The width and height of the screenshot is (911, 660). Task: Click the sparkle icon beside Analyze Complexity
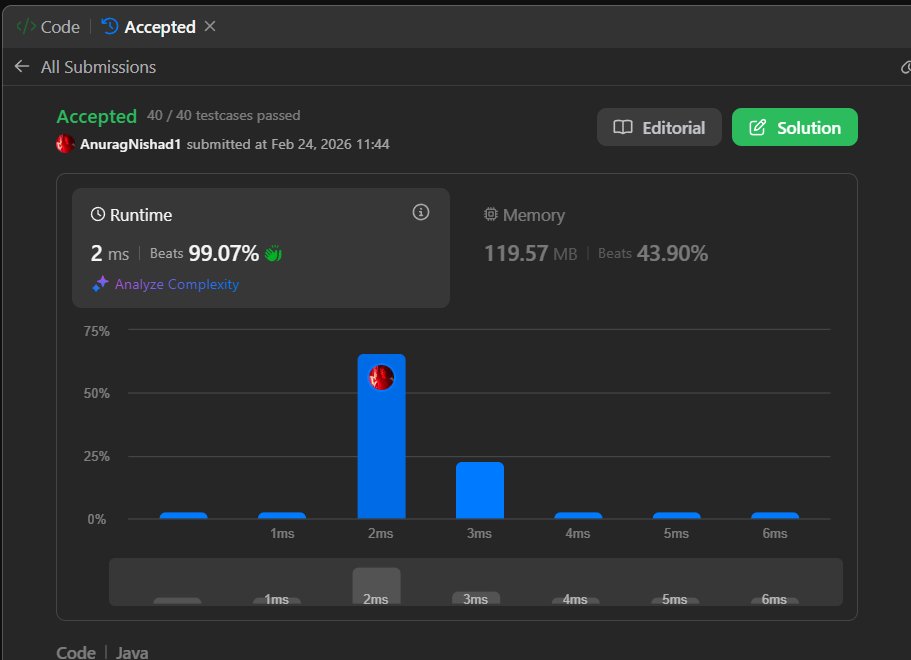[101, 284]
